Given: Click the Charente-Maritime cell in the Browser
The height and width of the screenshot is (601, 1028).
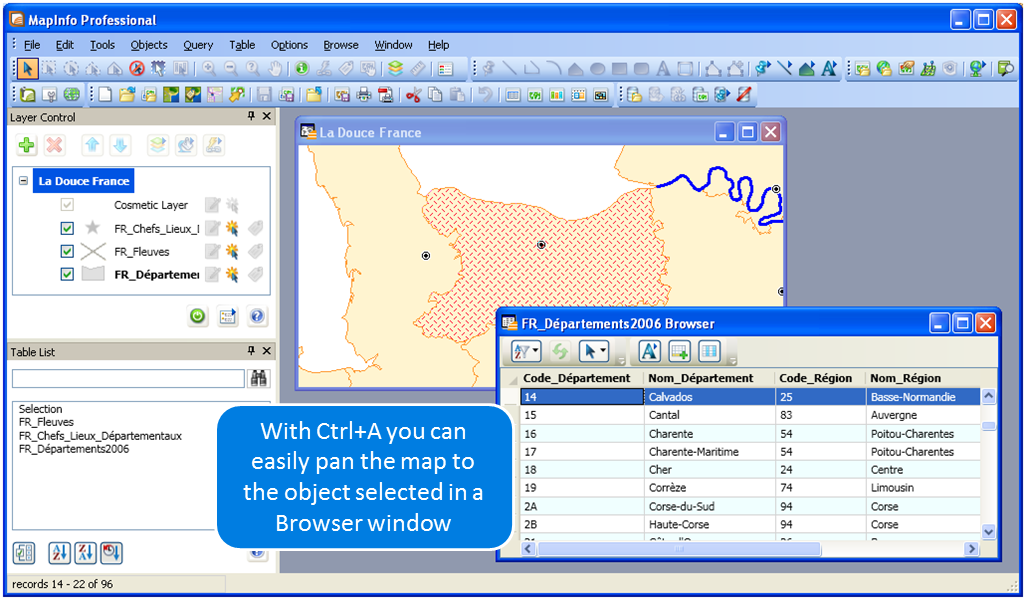Looking at the screenshot, I should [710, 452].
